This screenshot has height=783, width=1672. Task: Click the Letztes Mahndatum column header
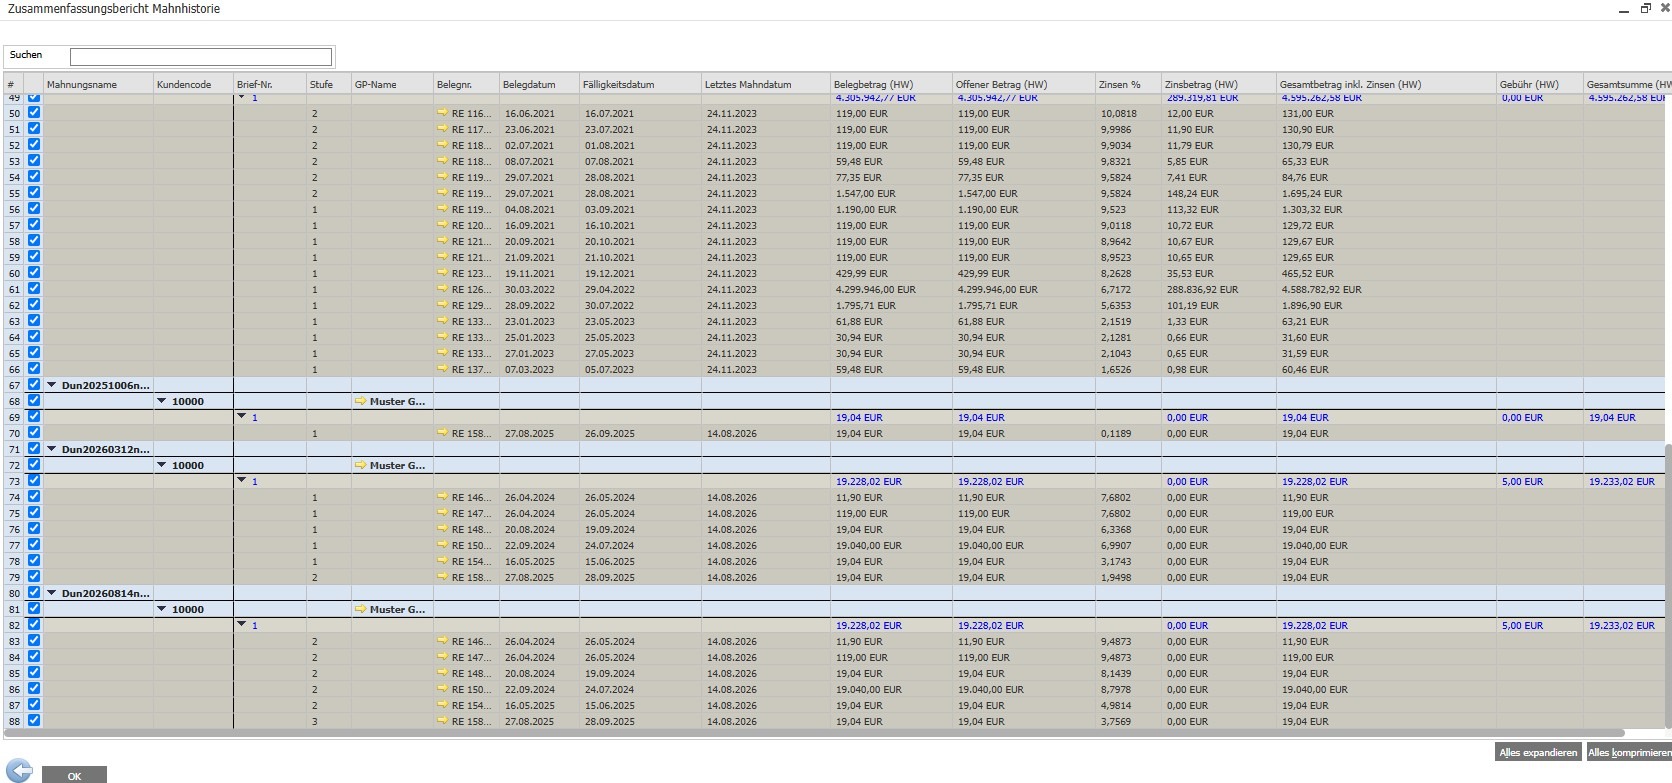766,84
